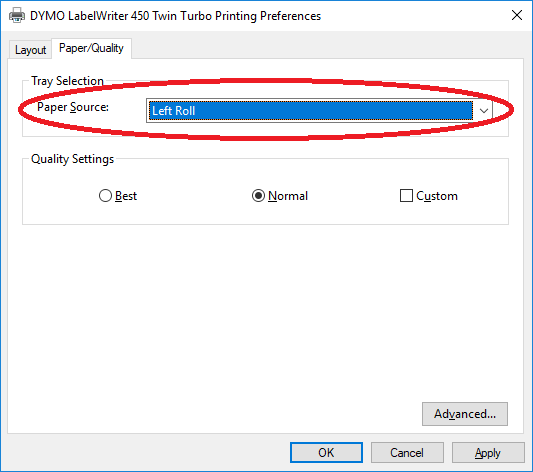Click the Normal label text

(x=288, y=196)
